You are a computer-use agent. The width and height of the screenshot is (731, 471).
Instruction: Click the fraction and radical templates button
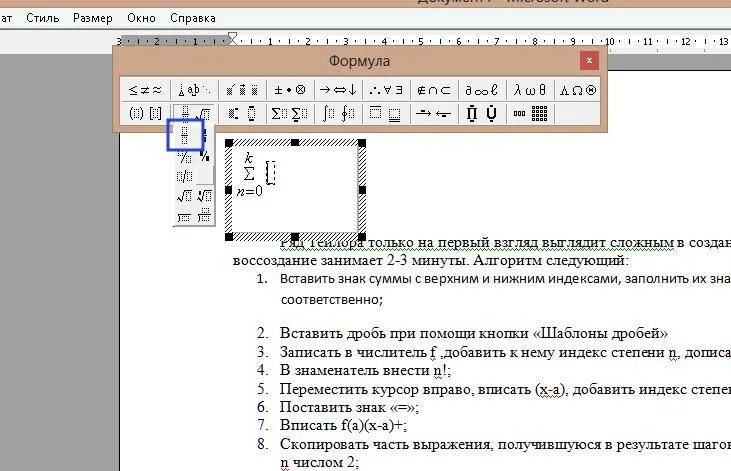194,113
